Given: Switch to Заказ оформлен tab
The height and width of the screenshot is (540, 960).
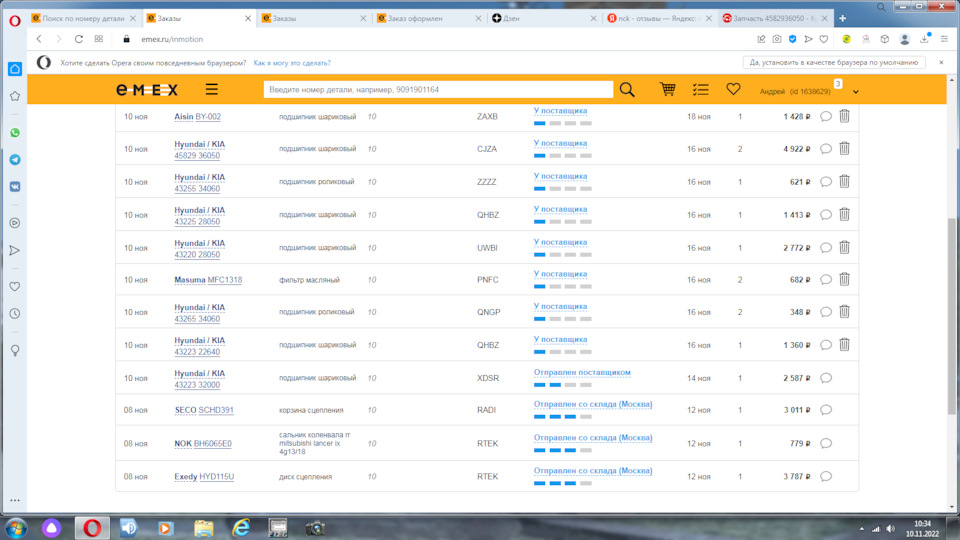Looking at the screenshot, I should (428, 18).
